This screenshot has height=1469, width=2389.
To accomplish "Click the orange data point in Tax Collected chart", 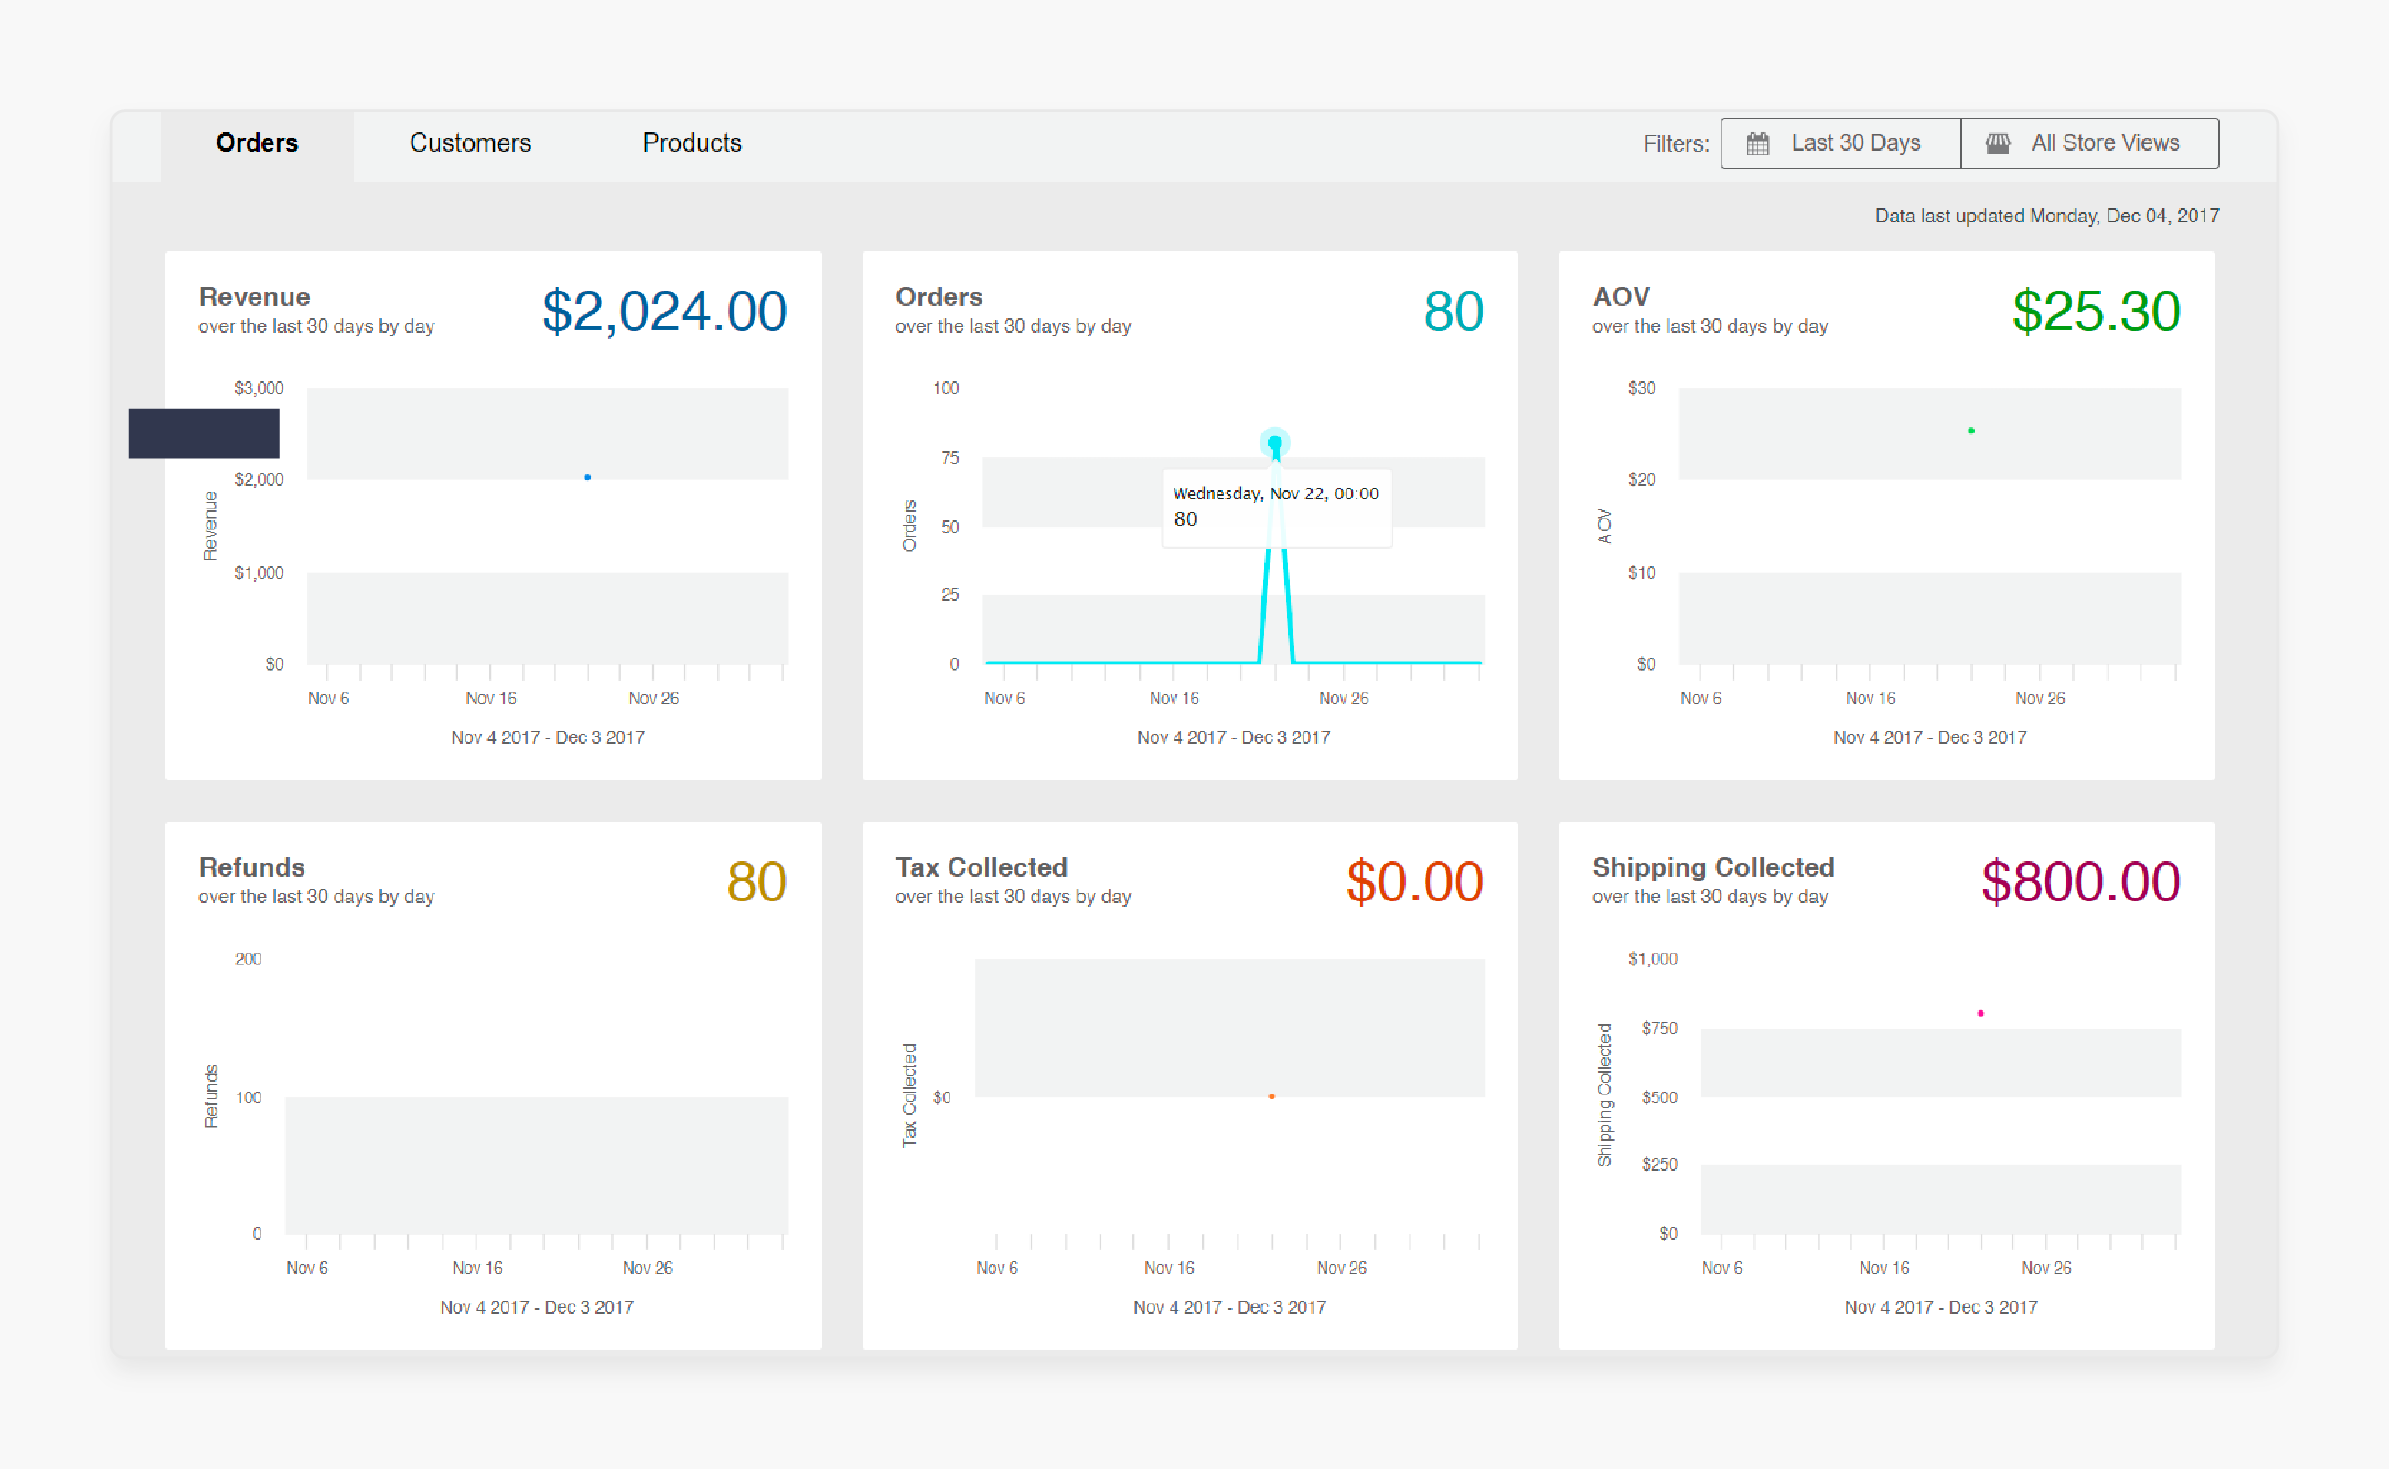I will click(x=1272, y=1096).
